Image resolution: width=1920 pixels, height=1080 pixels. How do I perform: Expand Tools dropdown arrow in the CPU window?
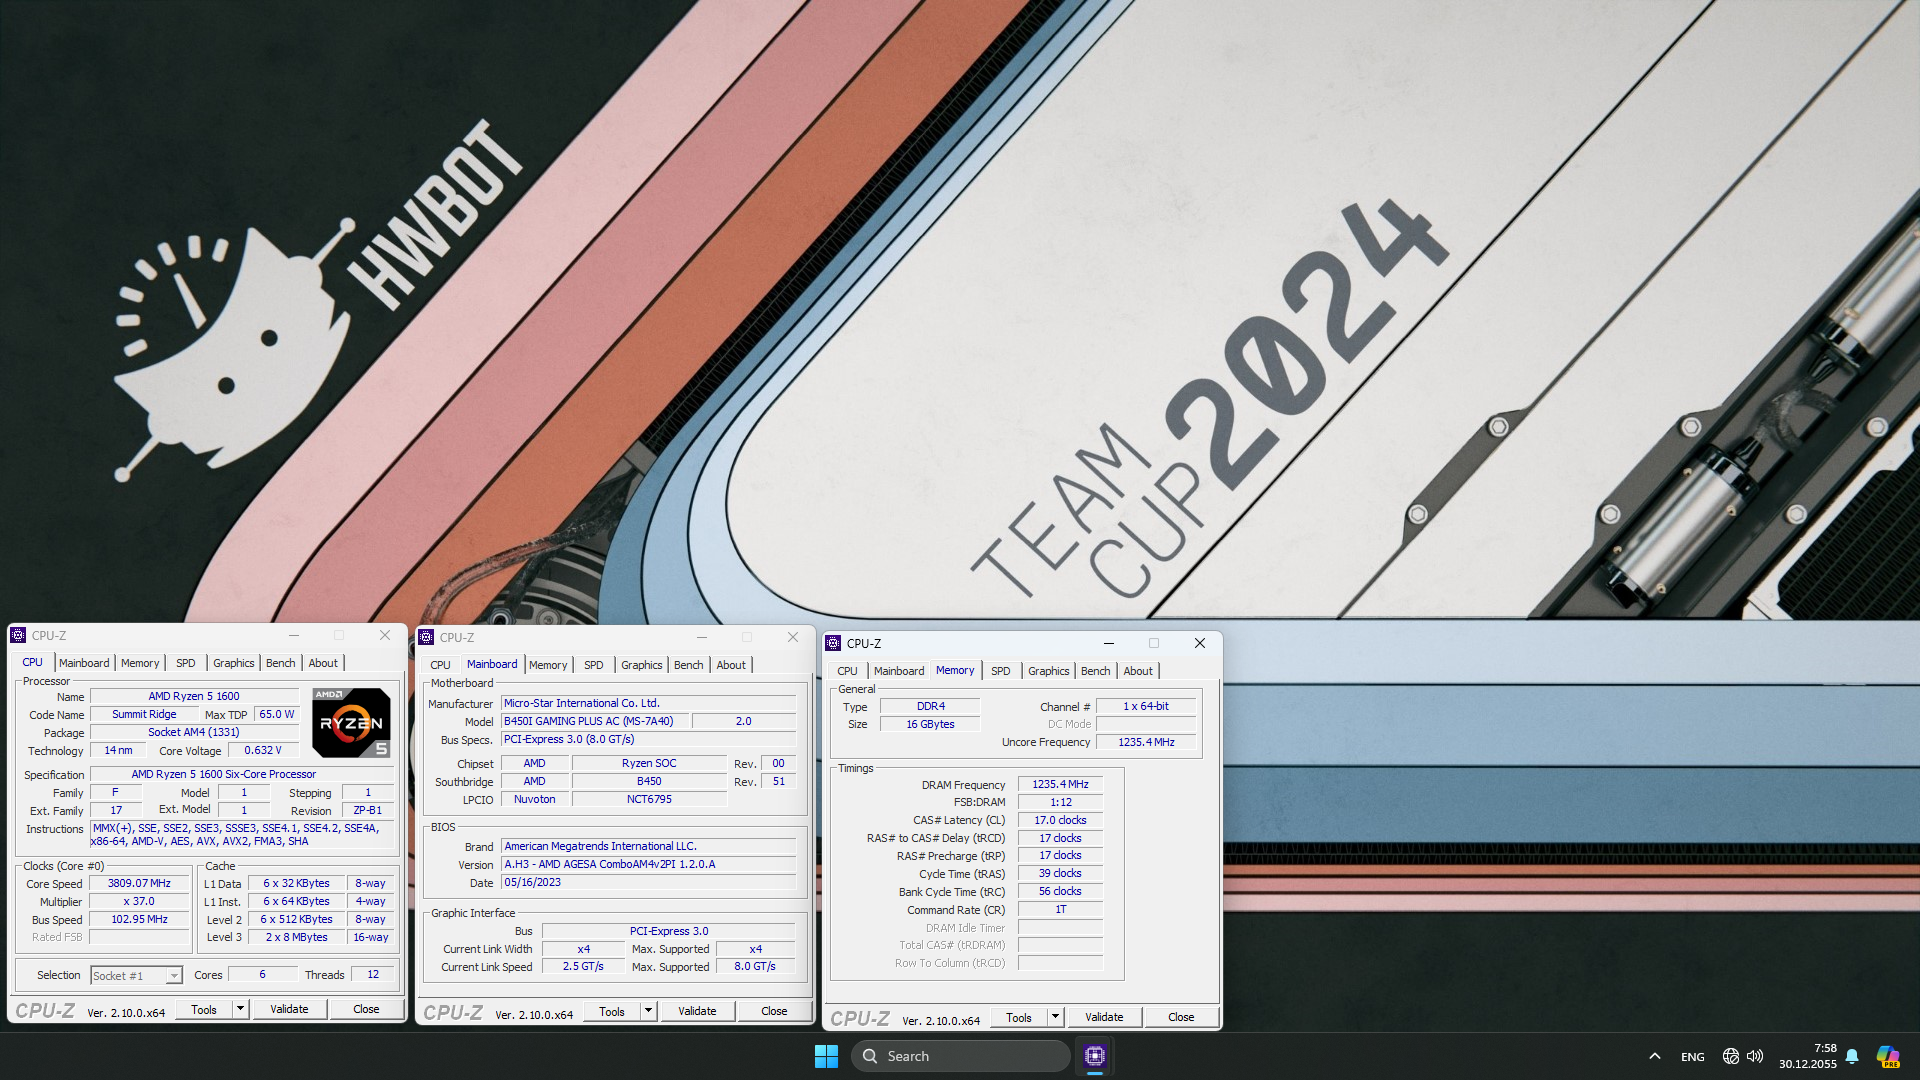[240, 1010]
